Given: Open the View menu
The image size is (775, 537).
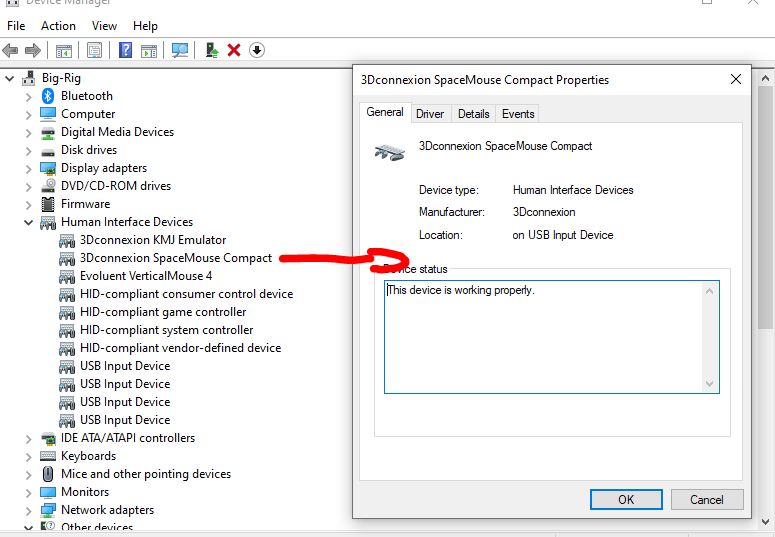Looking at the screenshot, I should point(104,26).
